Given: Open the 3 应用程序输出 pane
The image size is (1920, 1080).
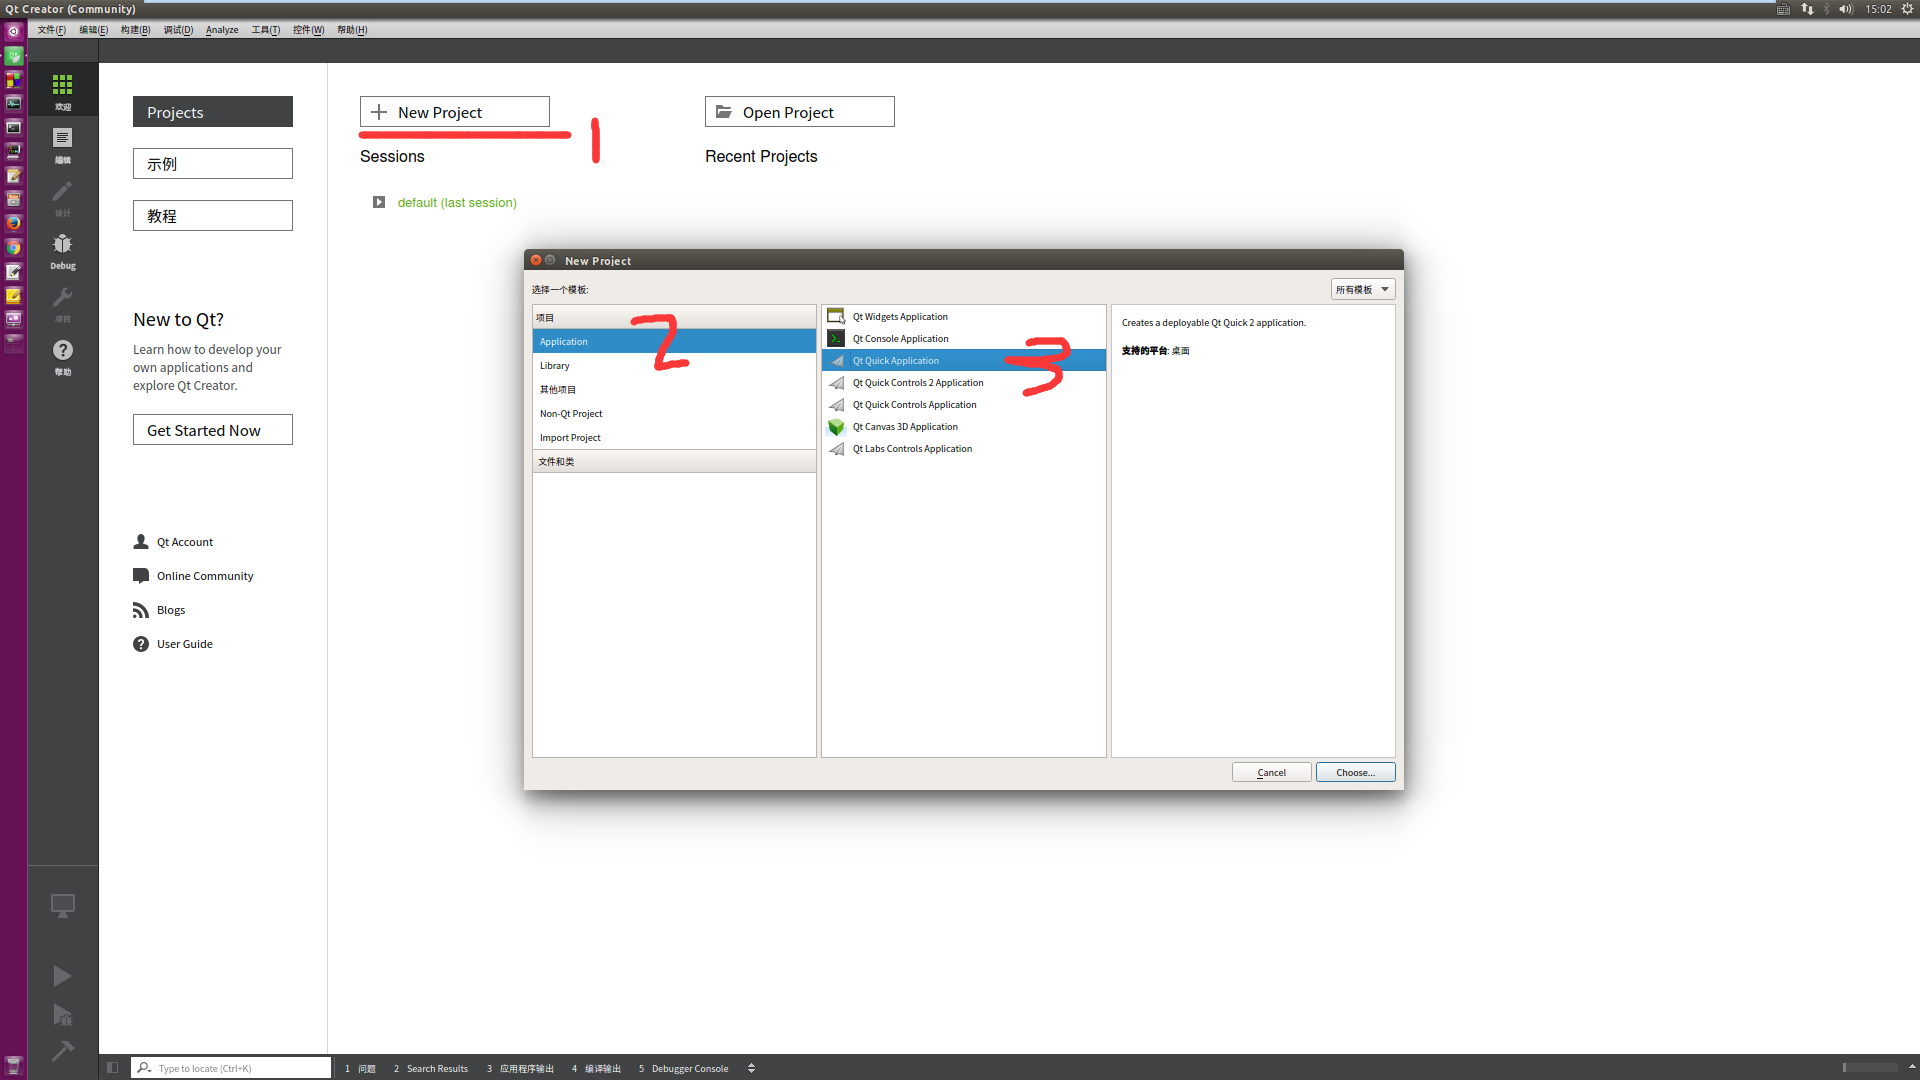Looking at the screenshot, I should tap(521, 1068).
